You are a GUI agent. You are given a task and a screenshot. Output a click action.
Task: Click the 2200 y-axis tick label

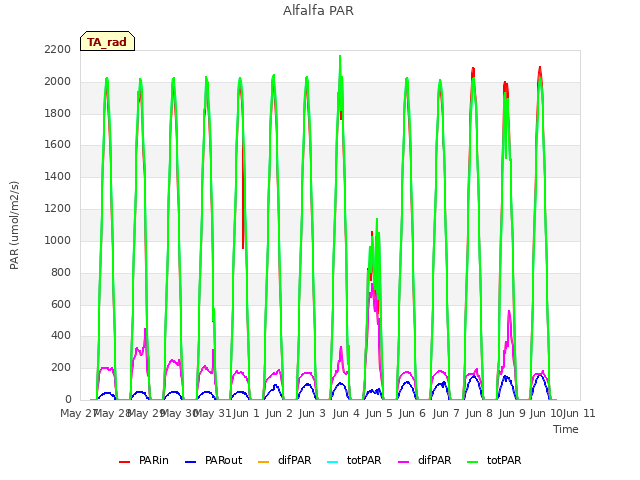[x=58, y=49]
